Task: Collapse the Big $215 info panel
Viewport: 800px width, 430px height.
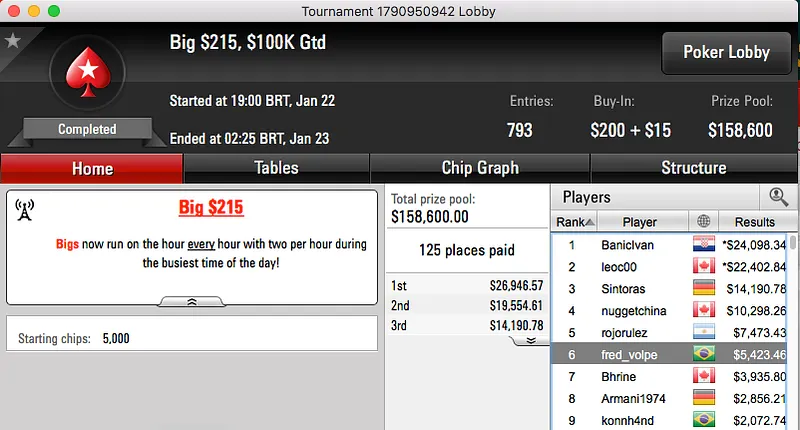Action: coord(192,300)
